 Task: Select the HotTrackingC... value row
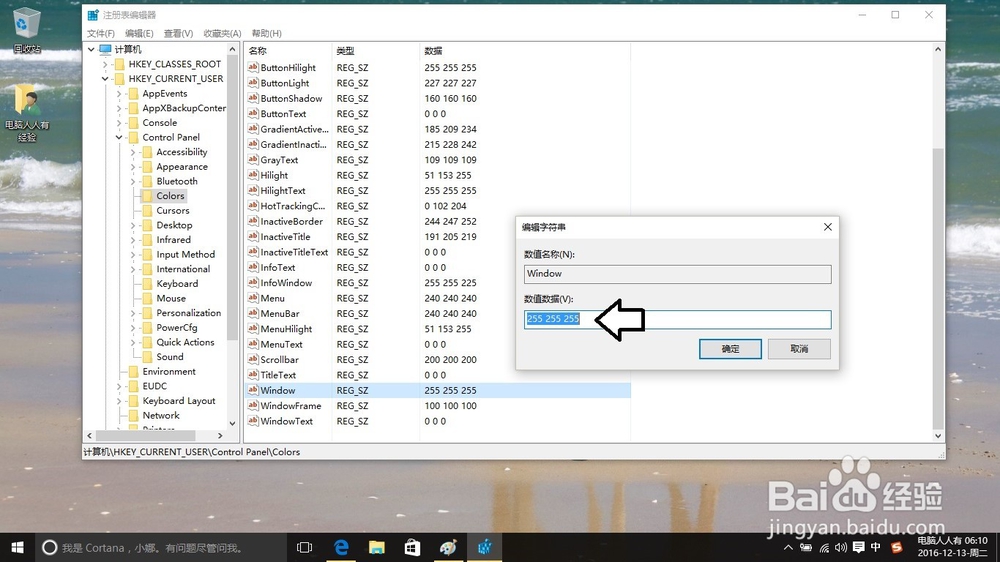pos(438,206)
